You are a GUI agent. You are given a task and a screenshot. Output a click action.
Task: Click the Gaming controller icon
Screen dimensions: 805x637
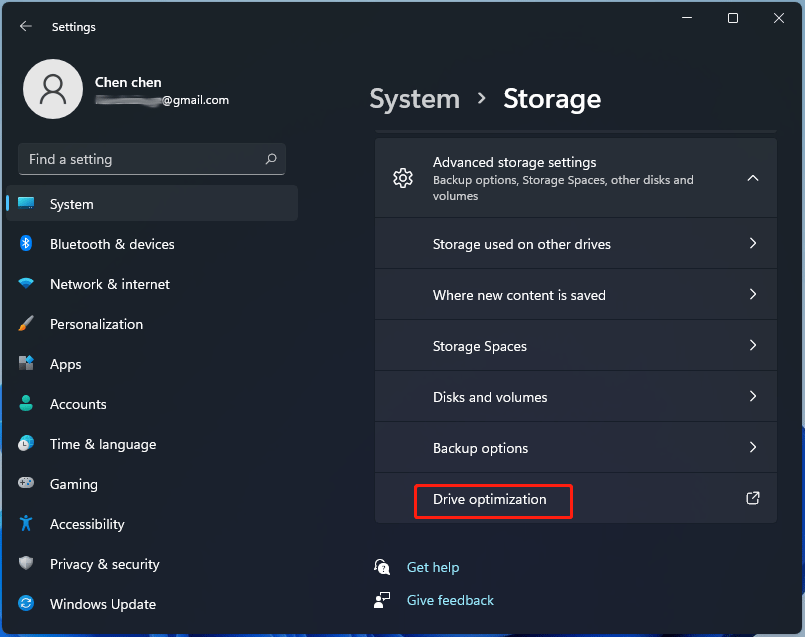pos(26,483)
